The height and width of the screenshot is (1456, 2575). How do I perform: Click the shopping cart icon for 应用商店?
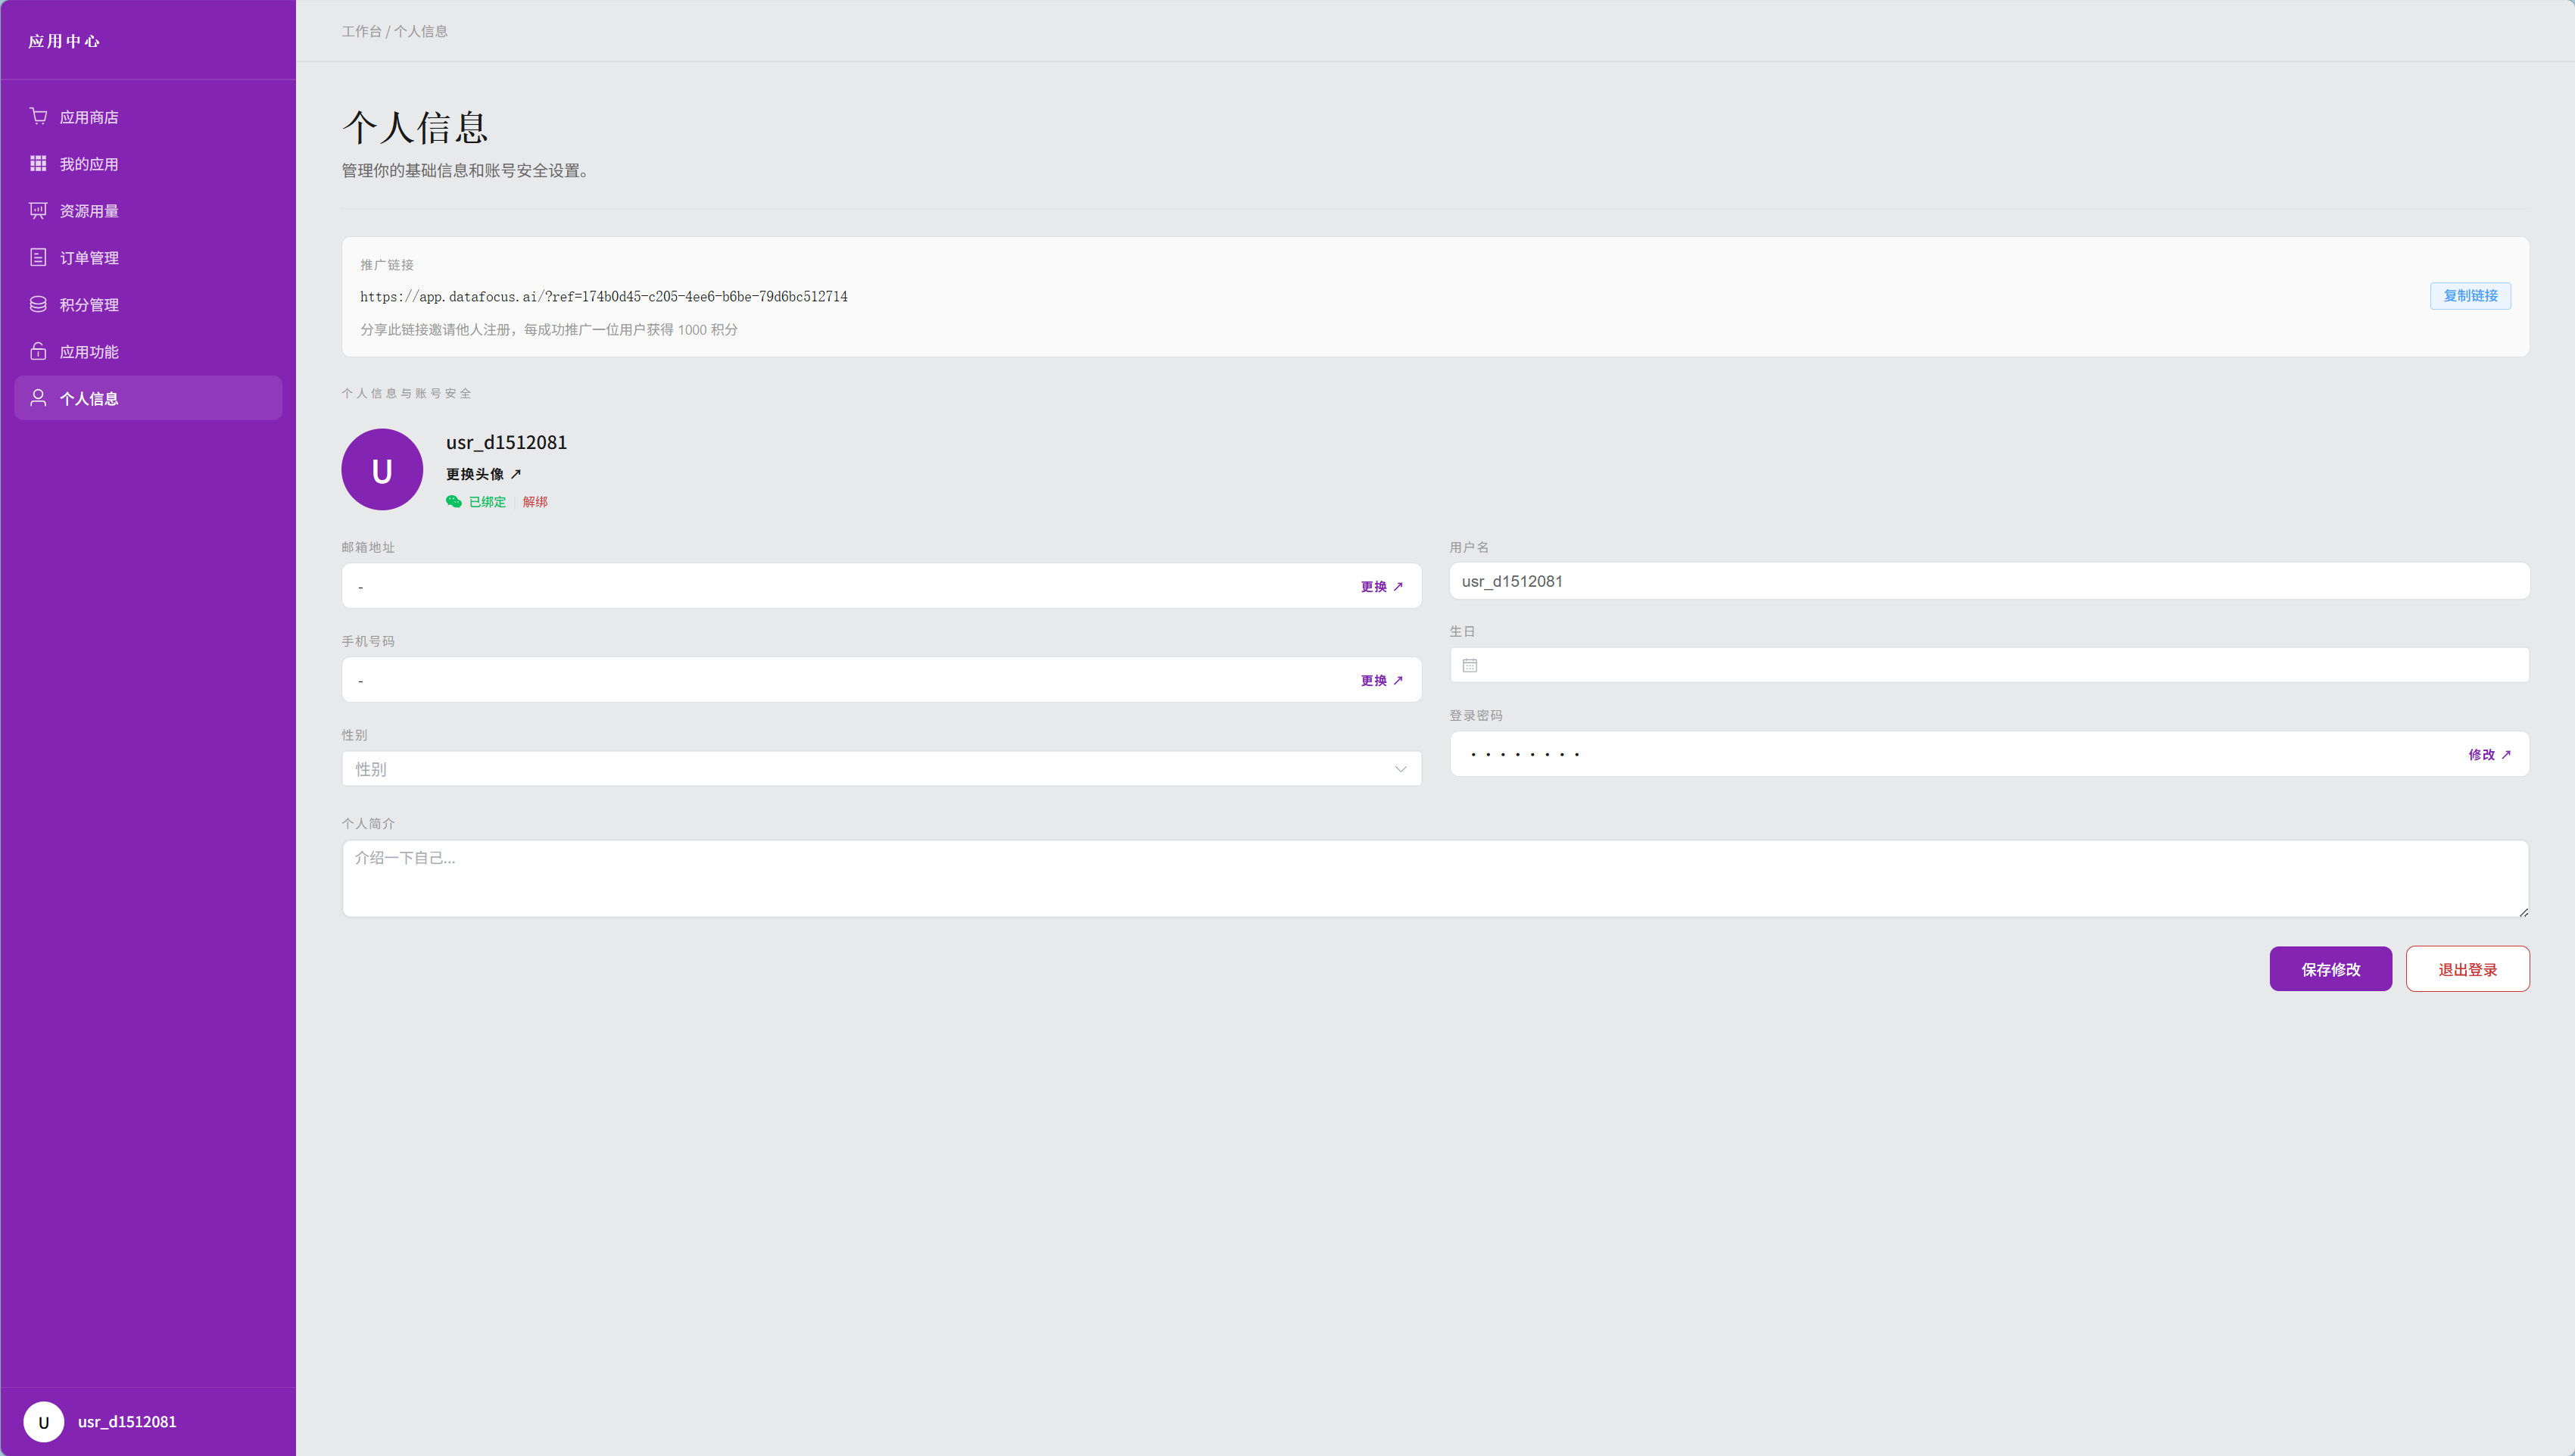pyautogui.click(x=38, y=116)
